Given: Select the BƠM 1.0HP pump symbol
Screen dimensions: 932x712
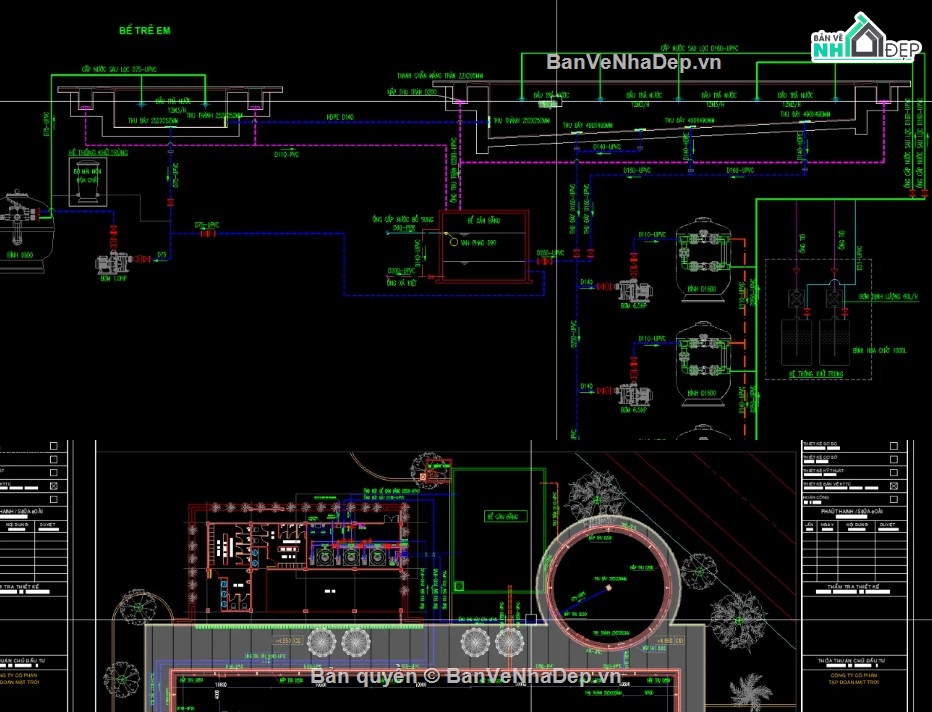Looking at the screenshot, I should (114, 263).
